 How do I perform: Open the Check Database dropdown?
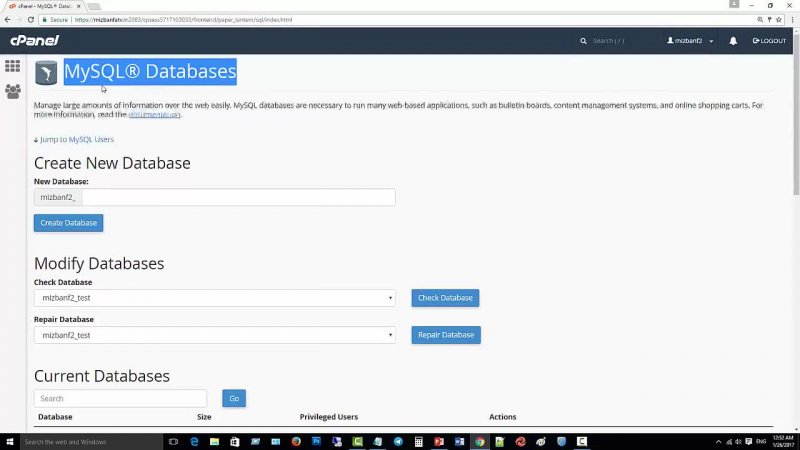coord(214,298)
